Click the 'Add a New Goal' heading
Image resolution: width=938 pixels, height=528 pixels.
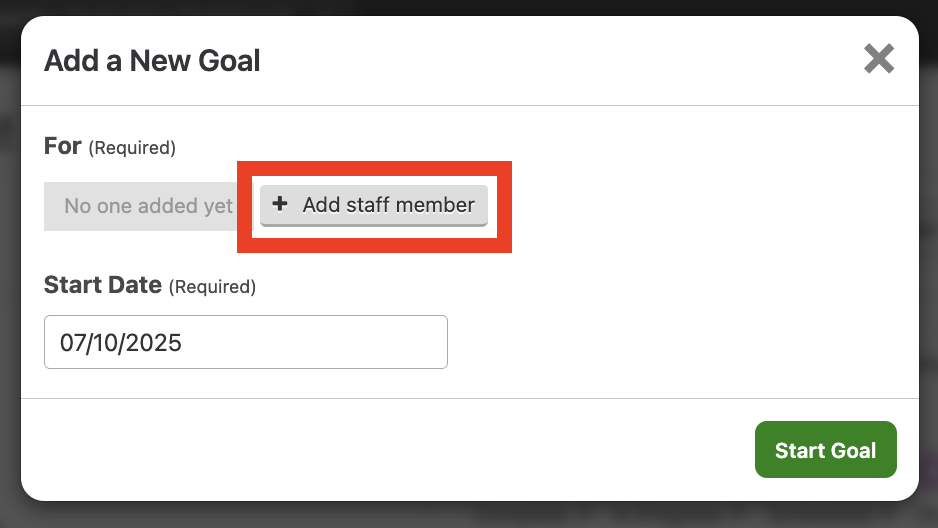pos(152,60)
